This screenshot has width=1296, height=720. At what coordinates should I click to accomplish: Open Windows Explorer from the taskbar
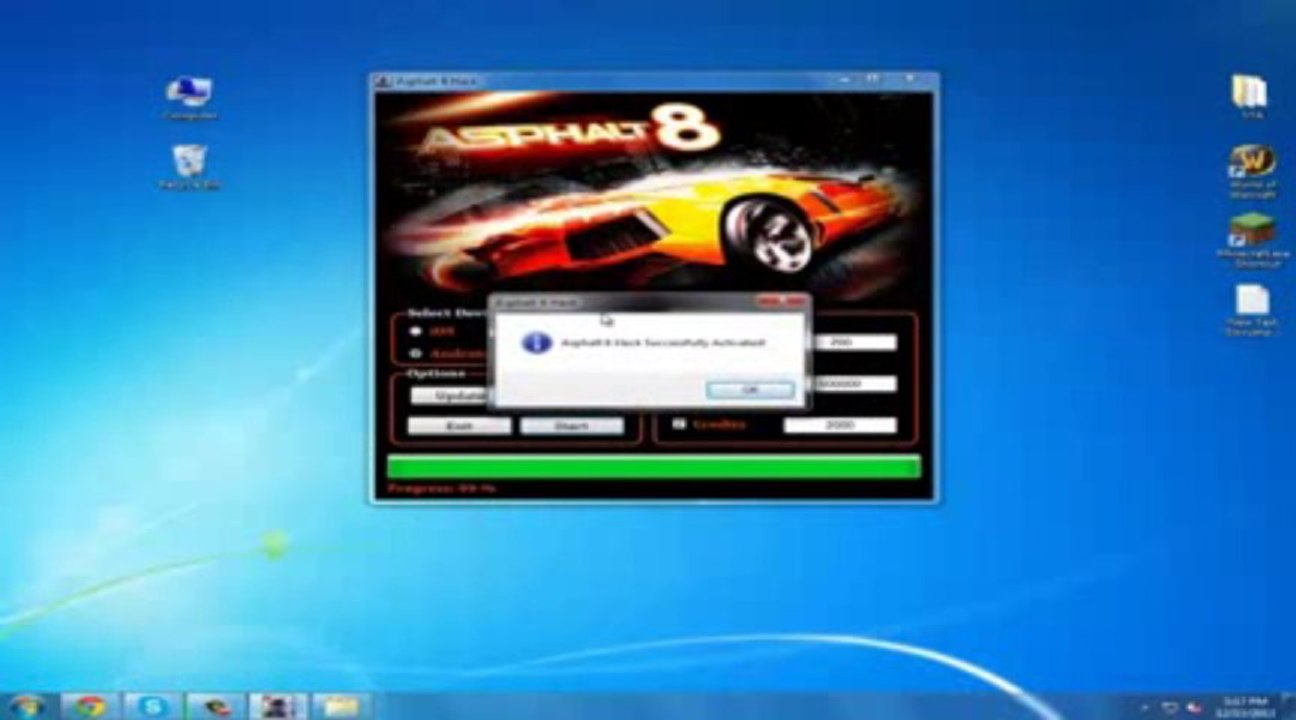coord(340,706)
